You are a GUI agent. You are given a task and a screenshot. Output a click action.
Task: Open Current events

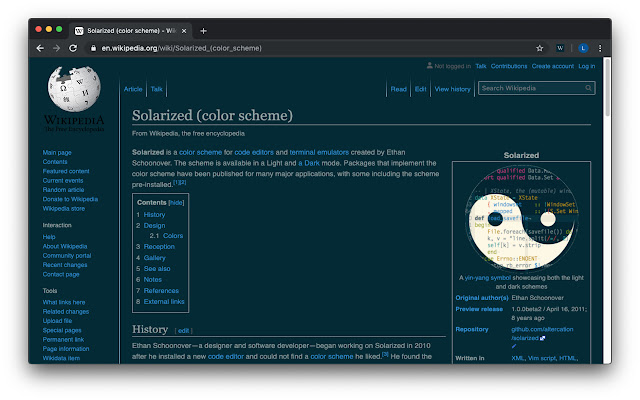tap(63, 180)
